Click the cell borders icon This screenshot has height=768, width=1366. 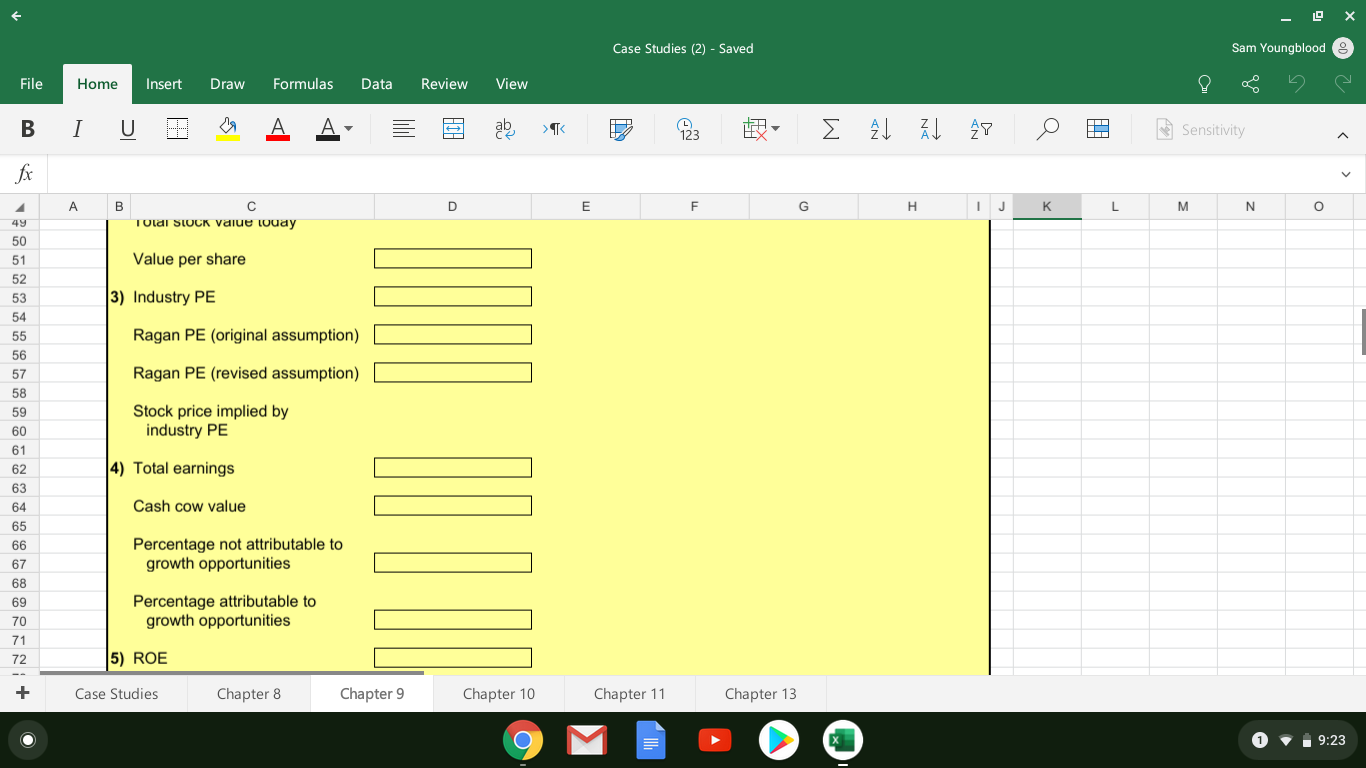(177, 129)
